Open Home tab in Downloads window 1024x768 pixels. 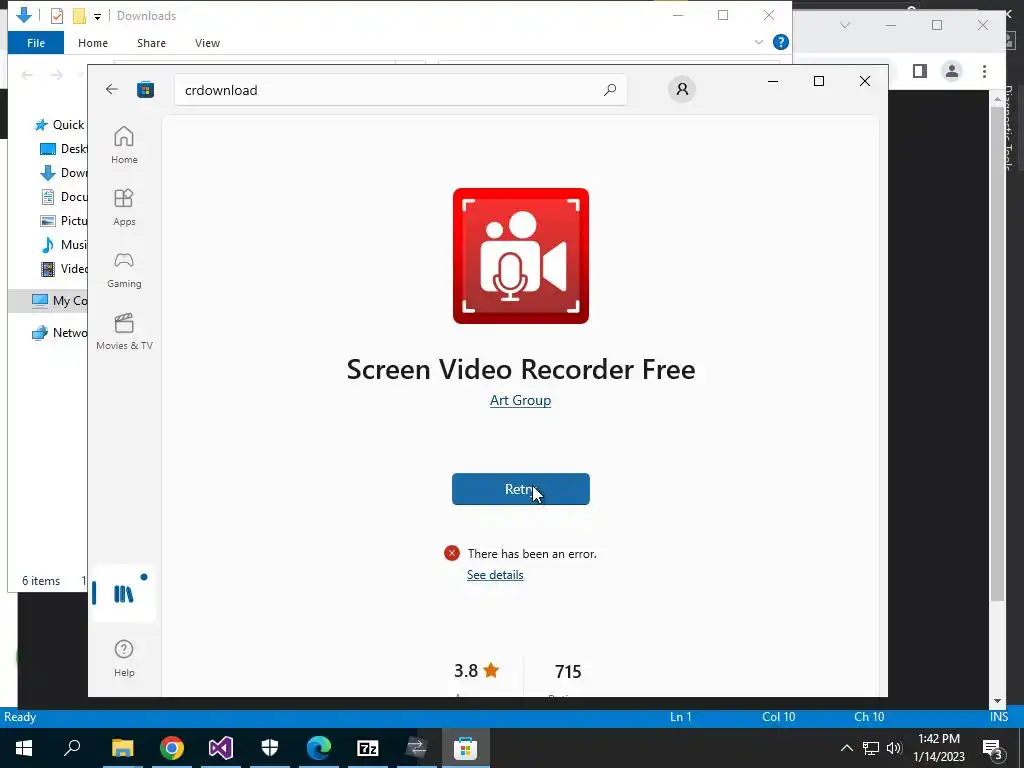93,43
